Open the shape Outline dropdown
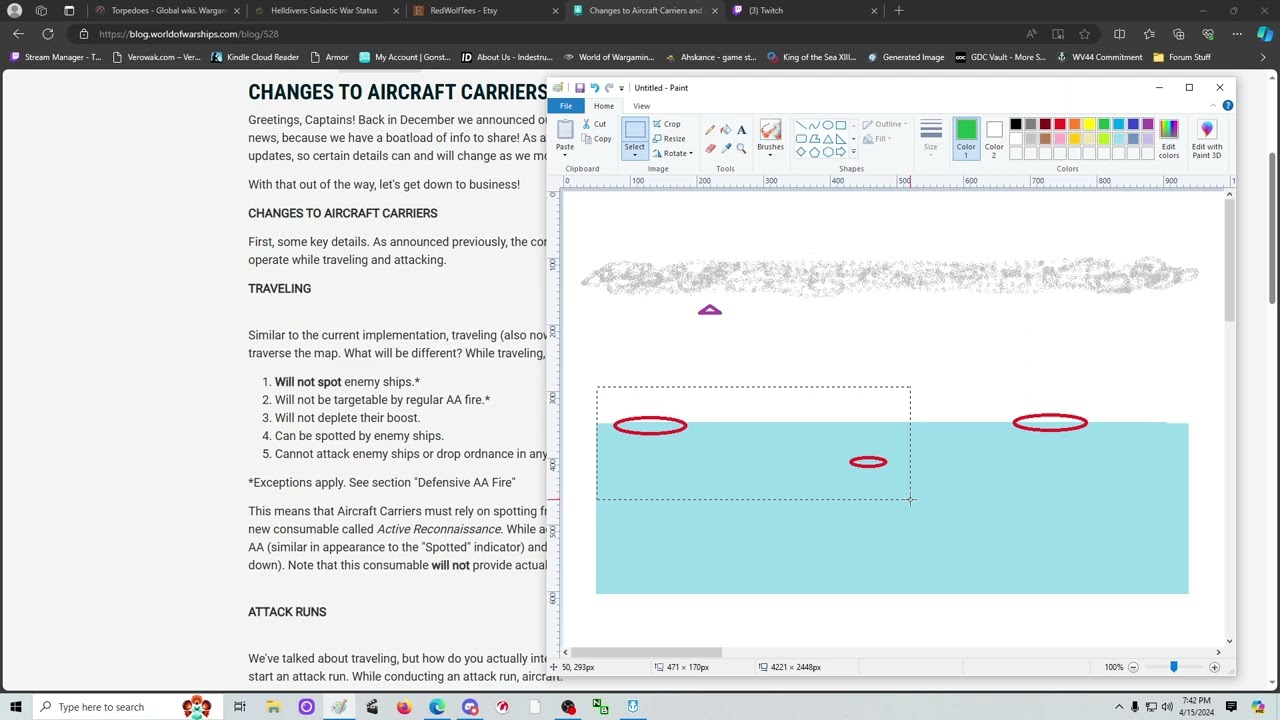This screenshot has width=1280, height=720. (883, 124)
